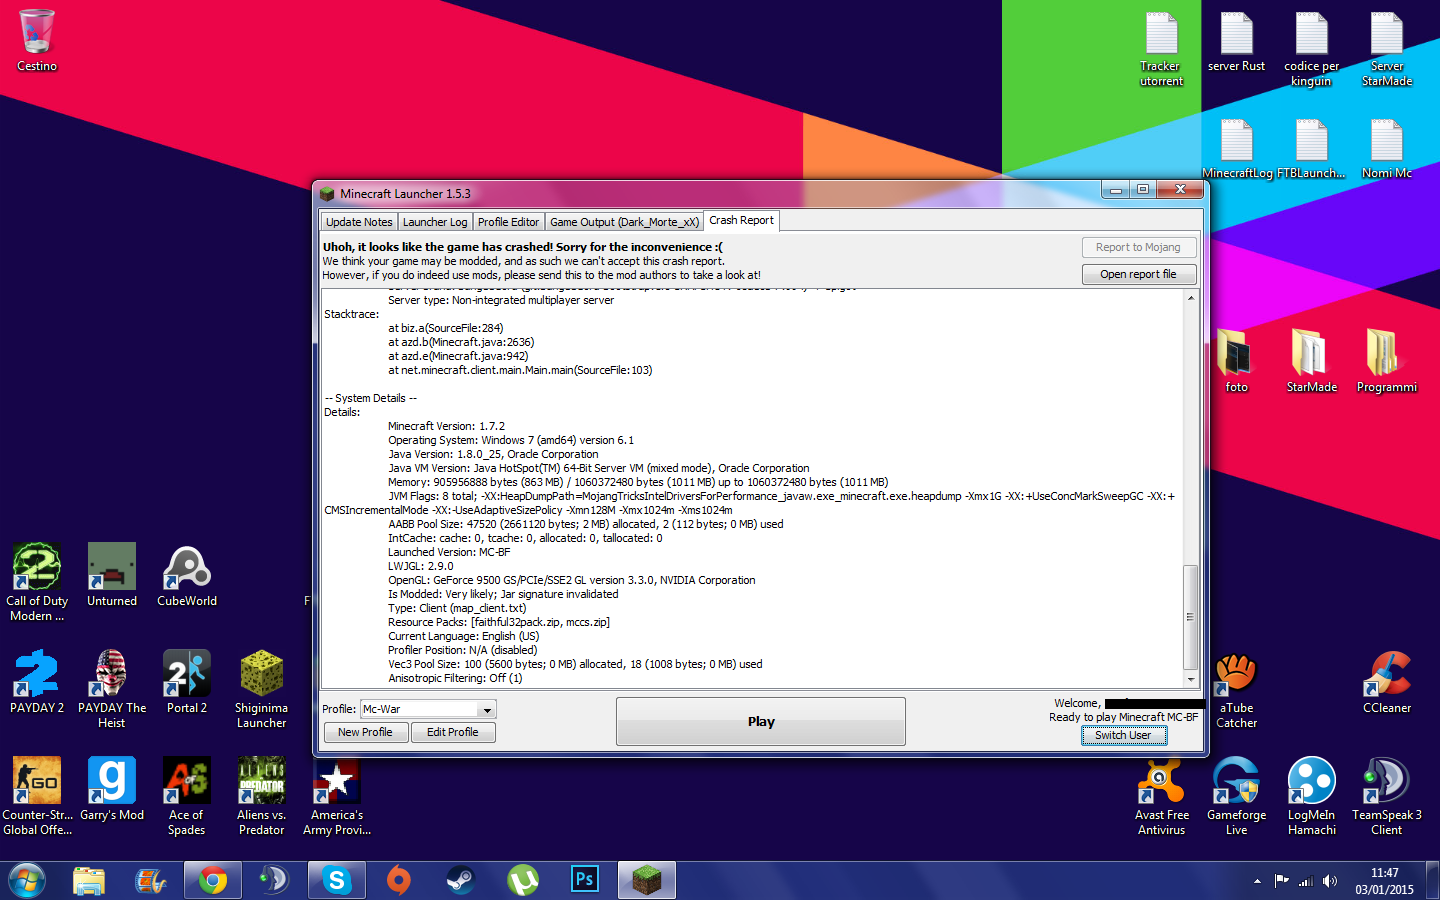This screenshot has width=1440, height=900.
Task: Click the volume icon in system tray
Action: [x=1329, y=881]
